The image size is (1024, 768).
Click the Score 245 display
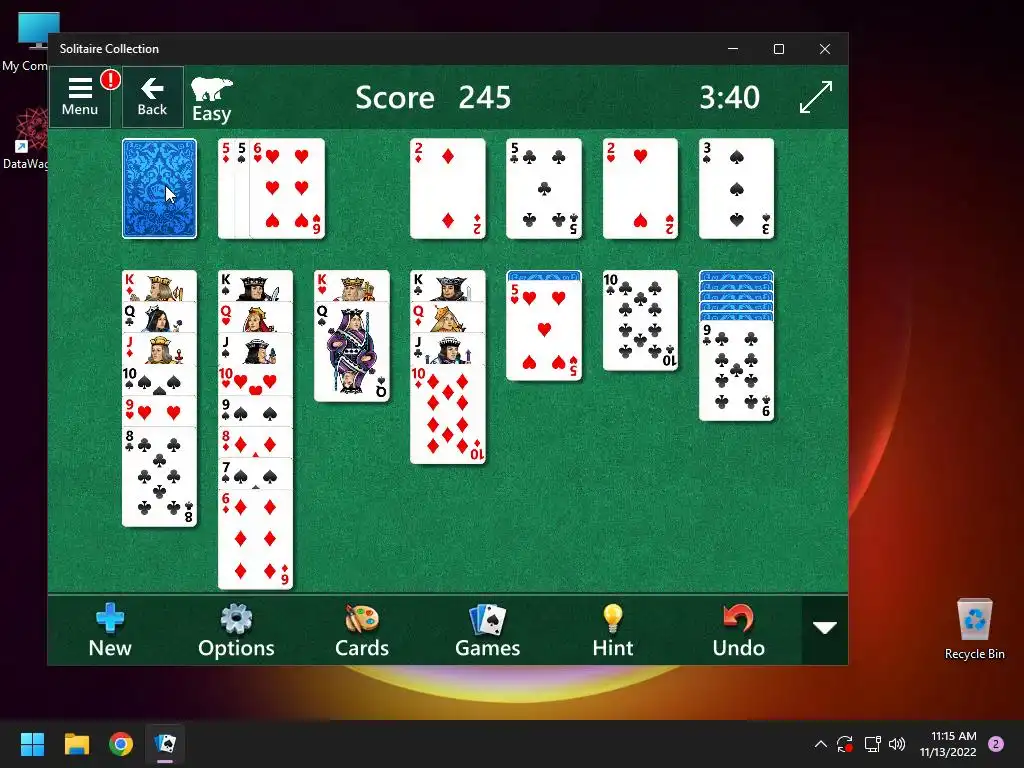coord(433,97)
